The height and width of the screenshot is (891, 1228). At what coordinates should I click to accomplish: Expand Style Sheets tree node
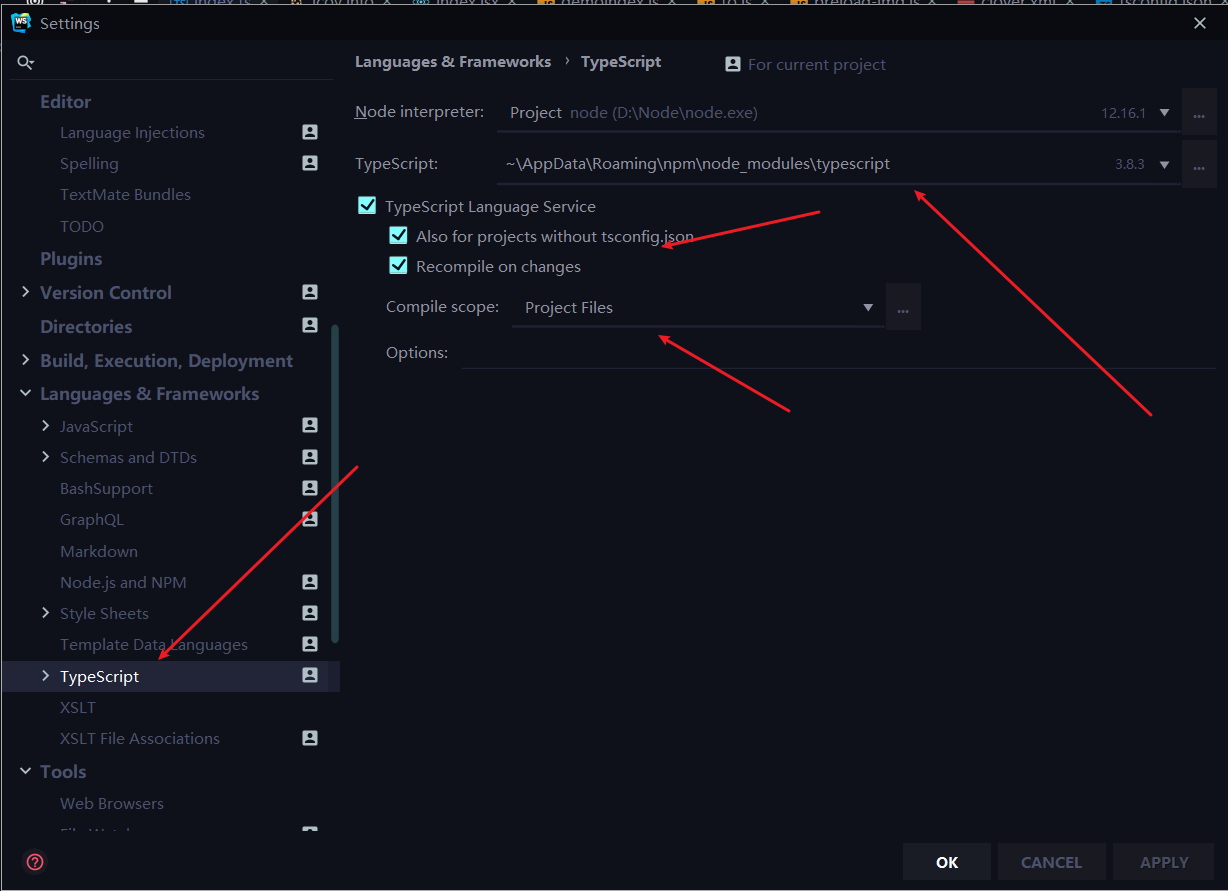click(x=46, y=613)
